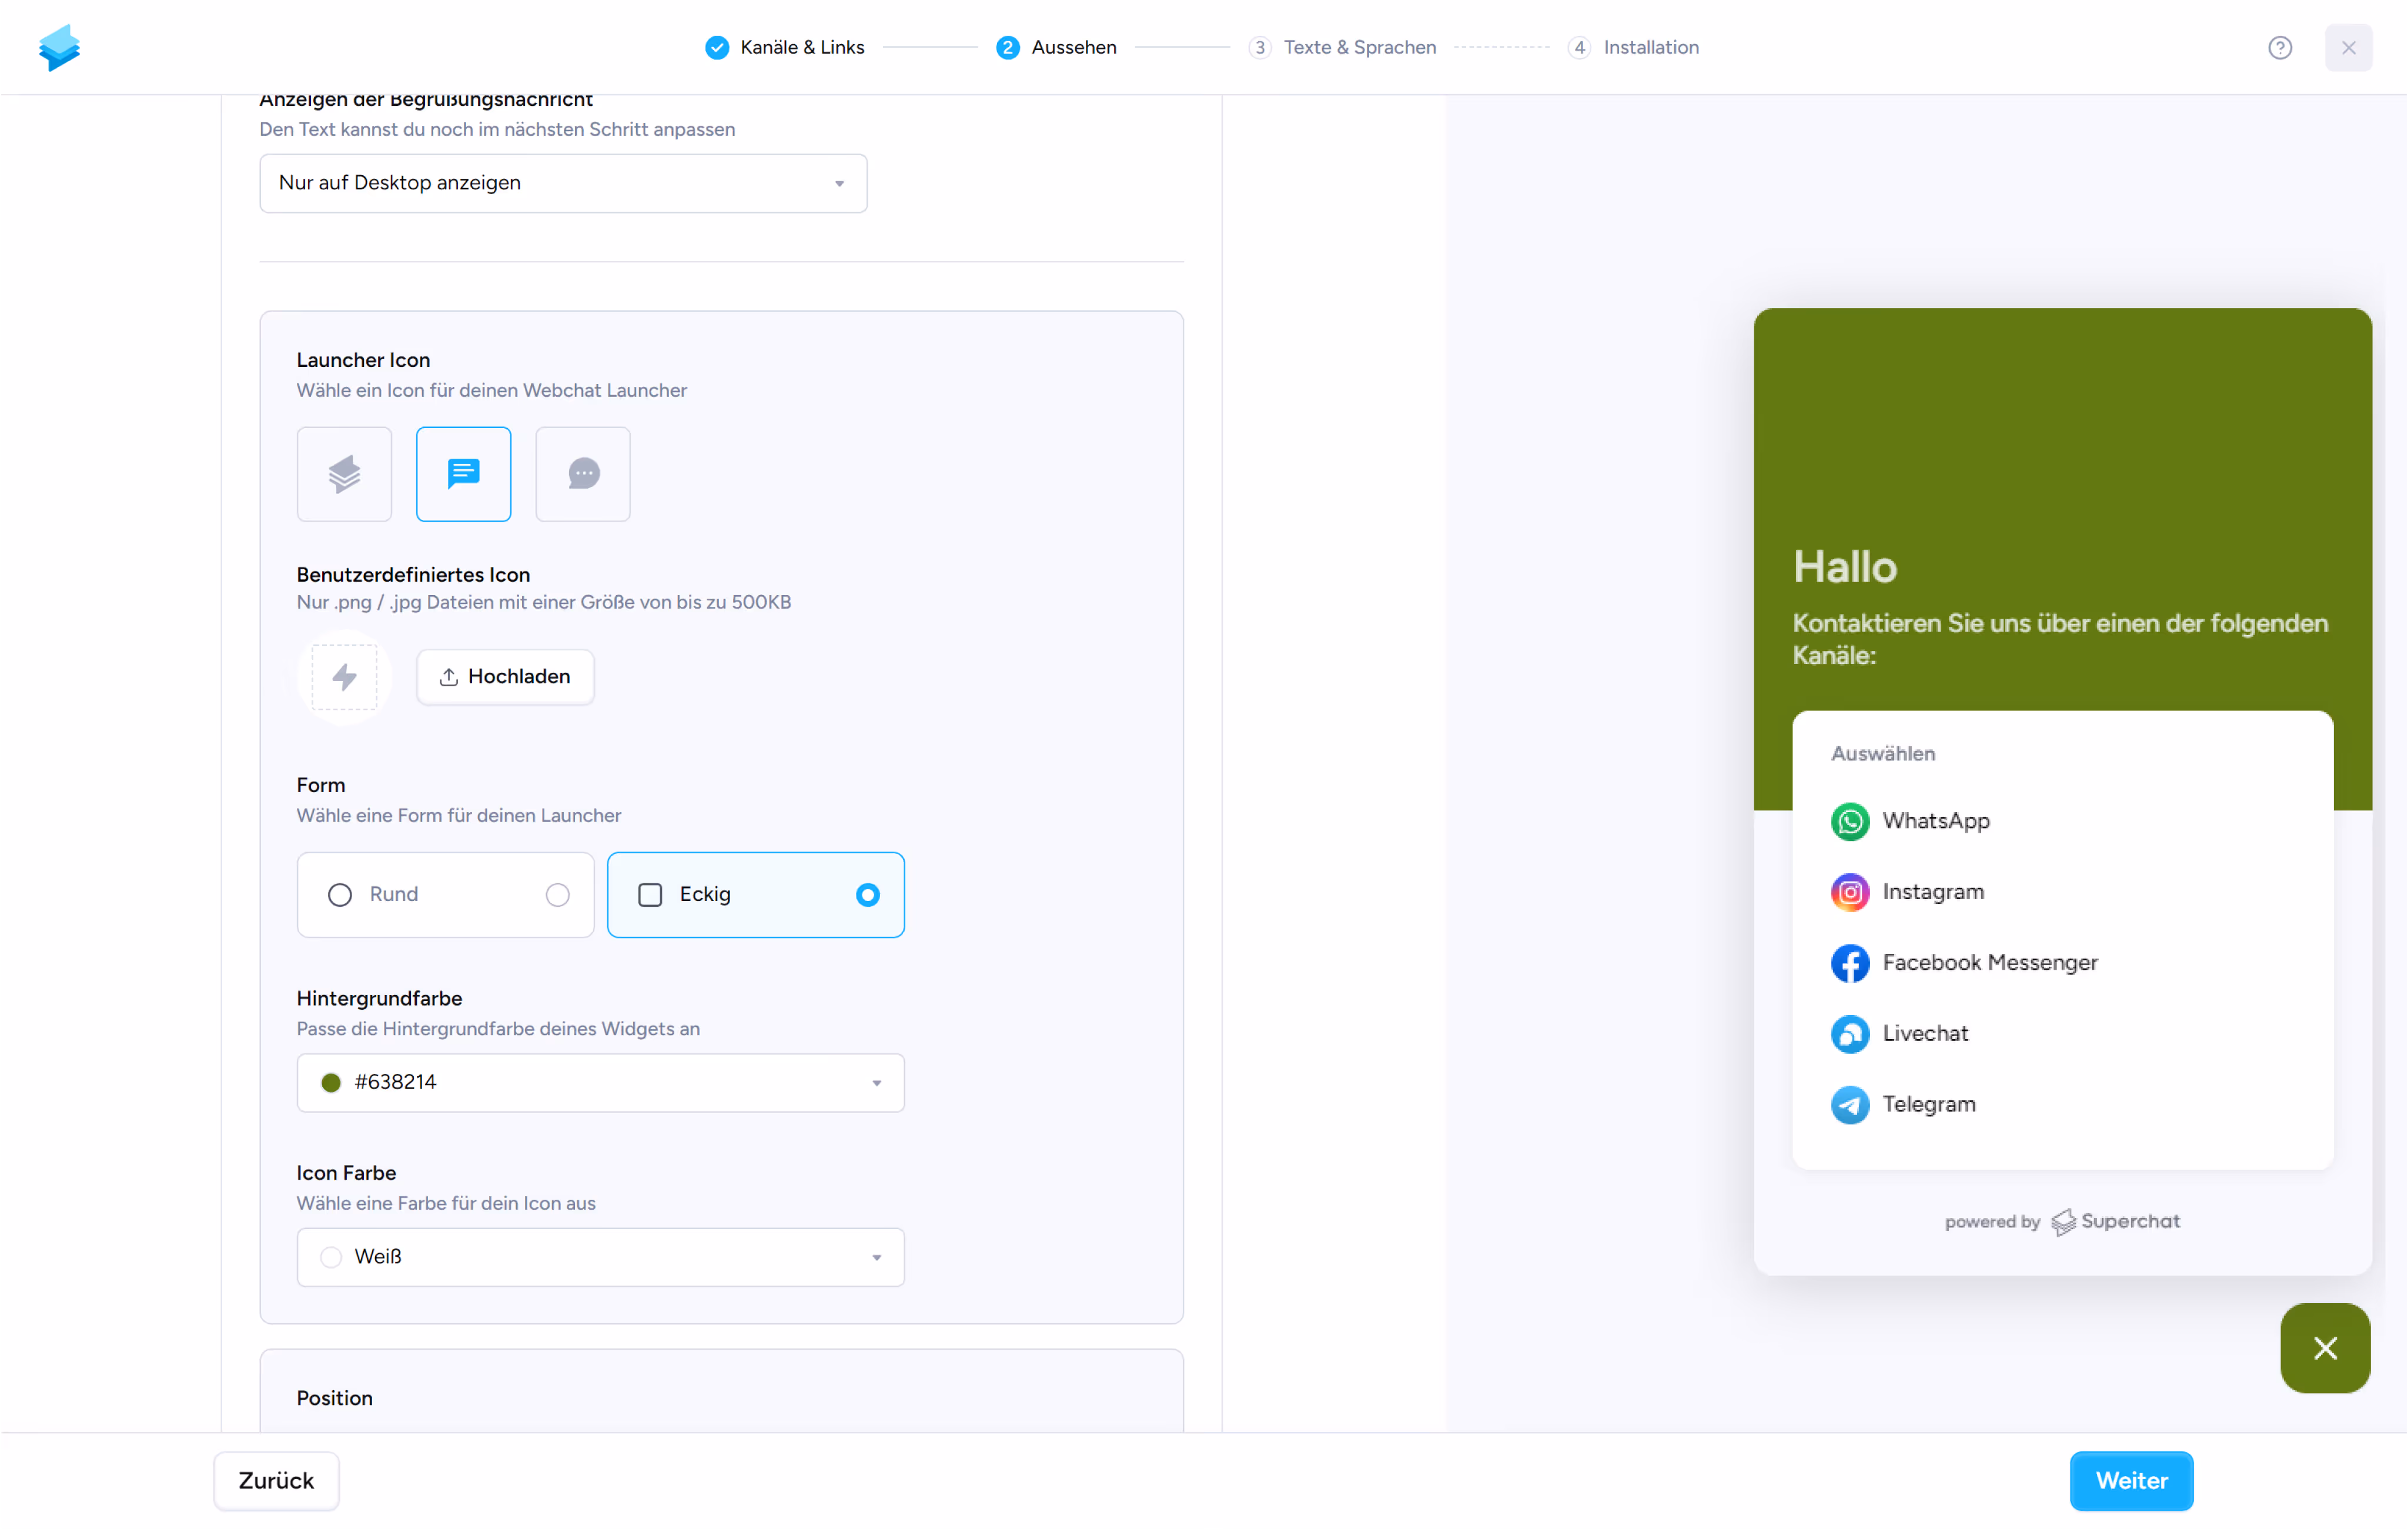Open the Icon Farbe Weiß dropdown

tap(600, 1257)
